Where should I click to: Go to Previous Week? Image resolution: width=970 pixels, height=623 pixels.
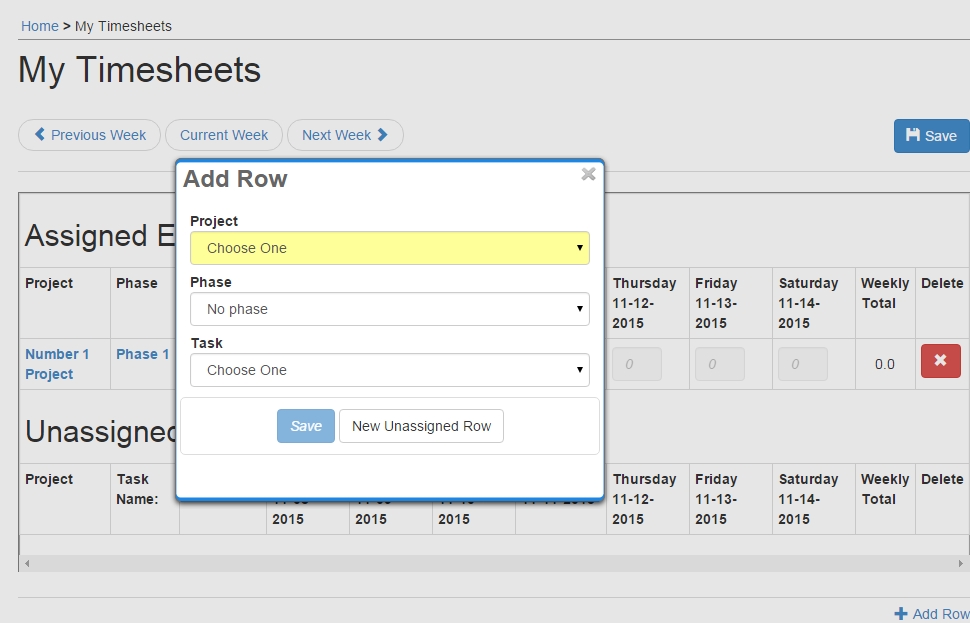90,135
